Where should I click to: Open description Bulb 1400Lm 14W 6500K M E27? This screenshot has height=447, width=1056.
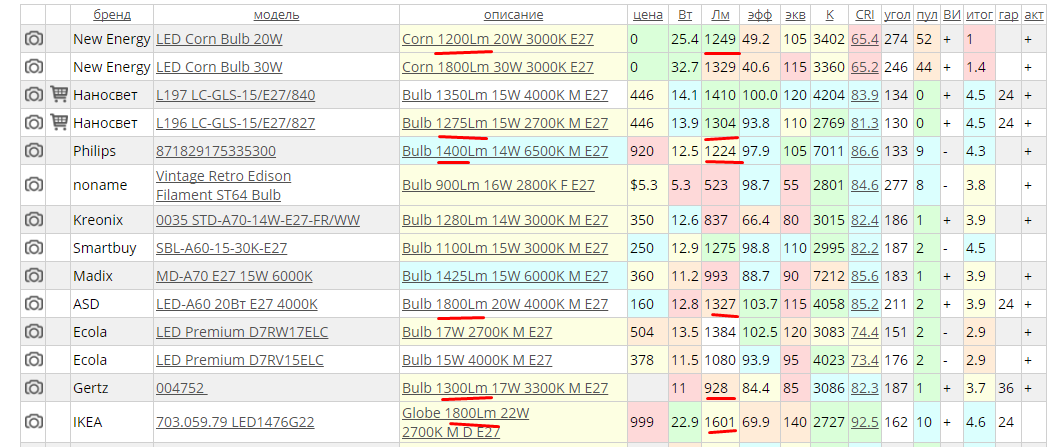(x=504, y=151)
